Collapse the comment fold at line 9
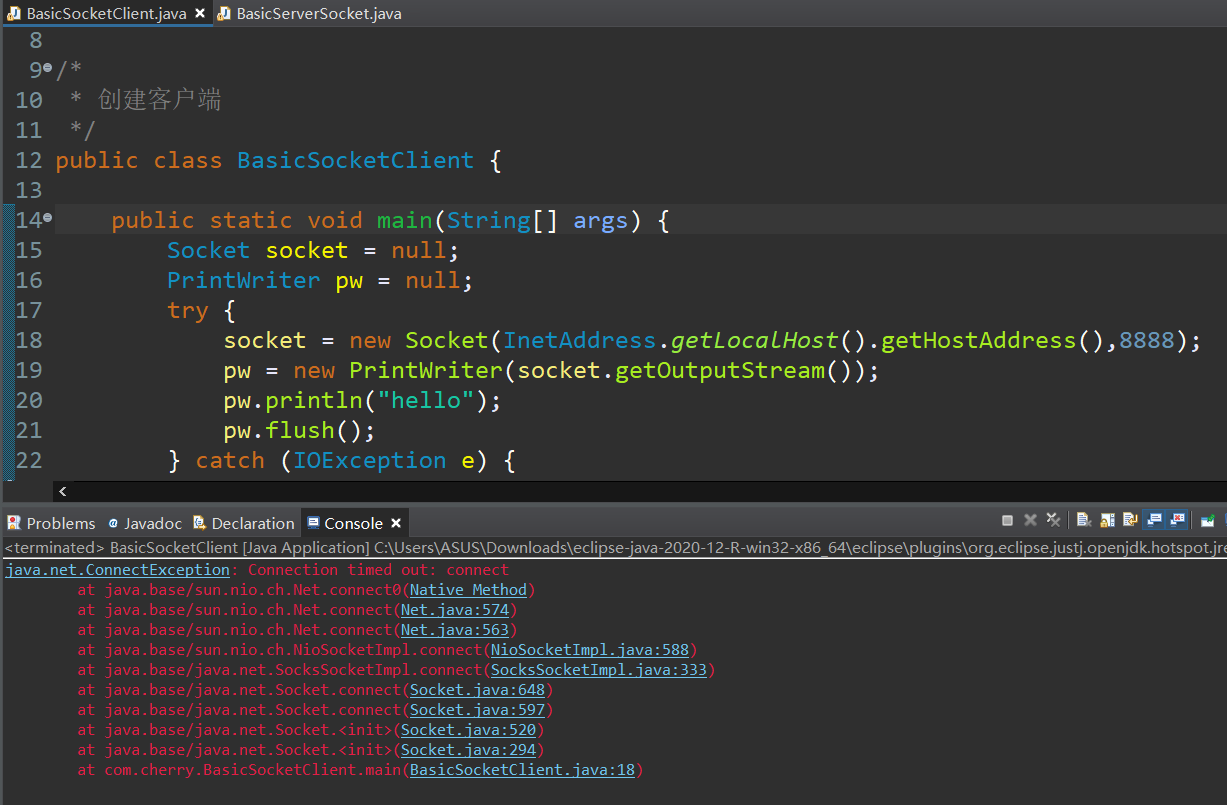 [47, 68]
